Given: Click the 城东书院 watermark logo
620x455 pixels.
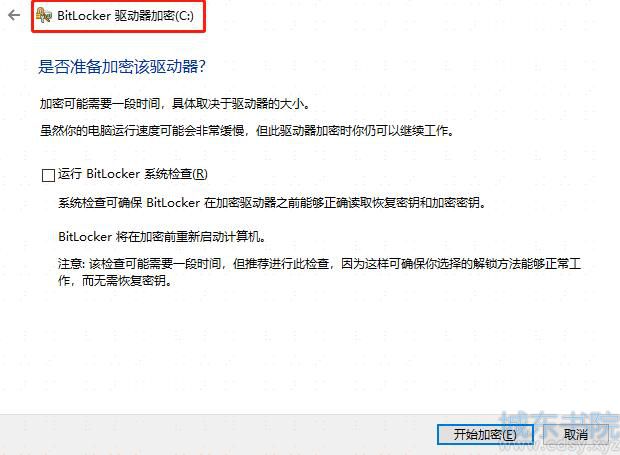Looking at the screenshot, I should click(560, 425).
